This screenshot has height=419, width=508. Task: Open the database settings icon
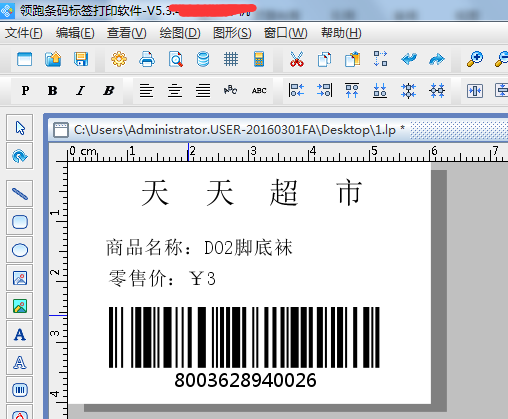point(203,59)
